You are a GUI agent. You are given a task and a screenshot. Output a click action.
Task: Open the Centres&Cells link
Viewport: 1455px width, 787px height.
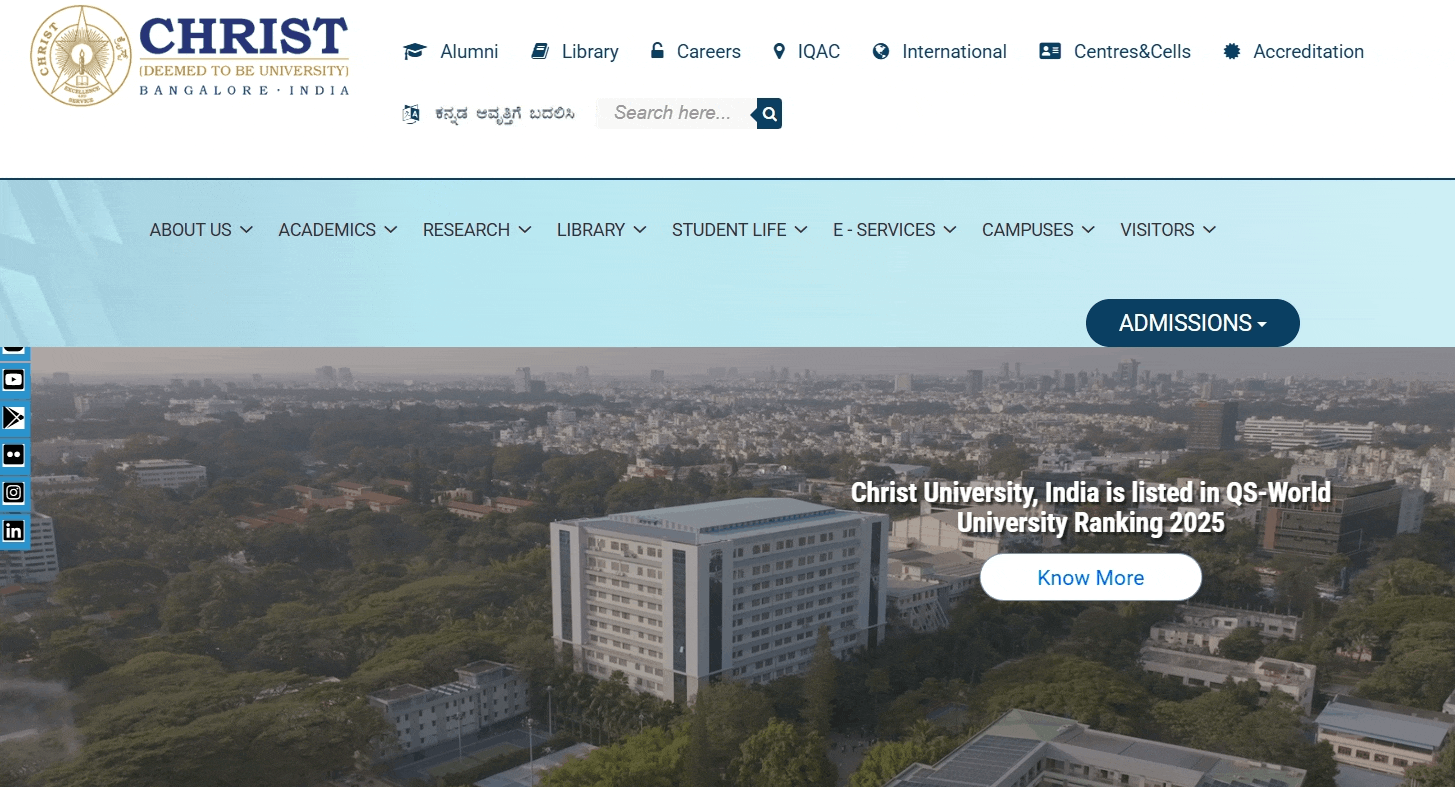pyautogui.click(x=1132, y=51)
